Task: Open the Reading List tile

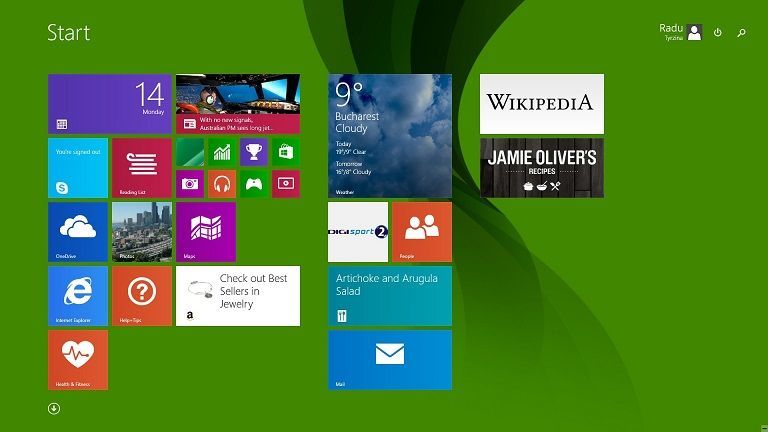Action: [x=142, y=168]
